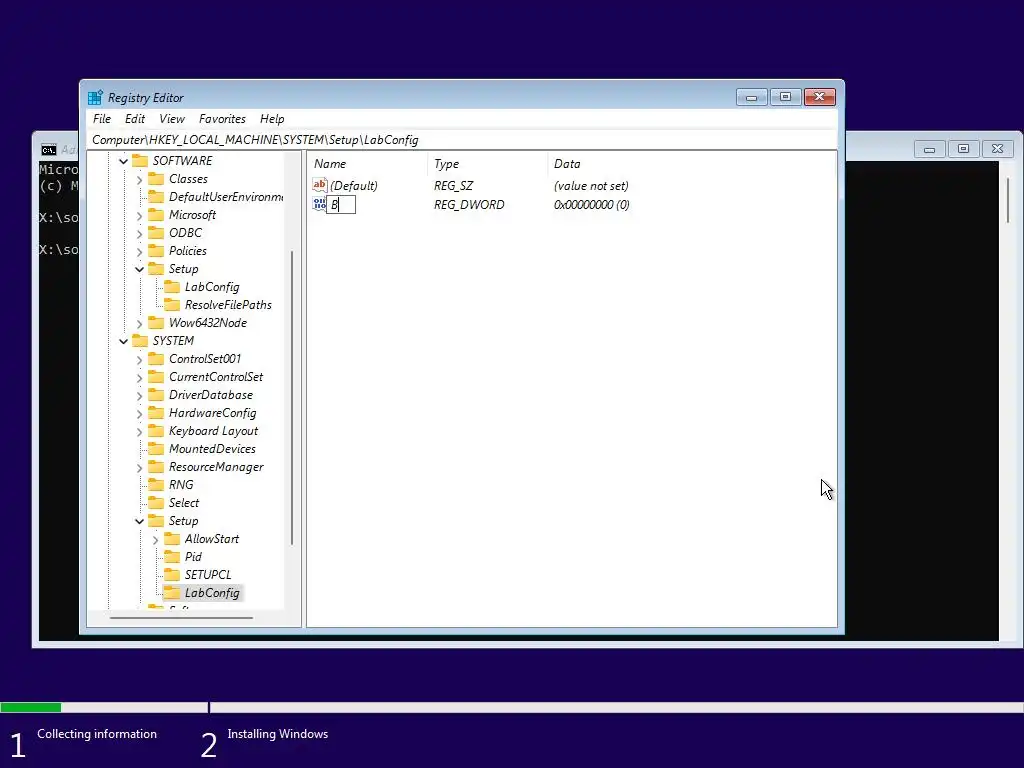The width and height of the screenshot is (1024, 768).
Task: Select the Keyboard Layout folder icon
Action: point(156,430)
